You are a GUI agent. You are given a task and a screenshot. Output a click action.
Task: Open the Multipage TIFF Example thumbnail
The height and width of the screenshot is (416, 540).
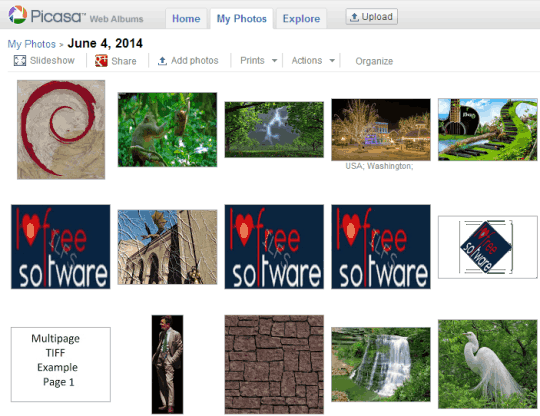(x=61, y=364)
